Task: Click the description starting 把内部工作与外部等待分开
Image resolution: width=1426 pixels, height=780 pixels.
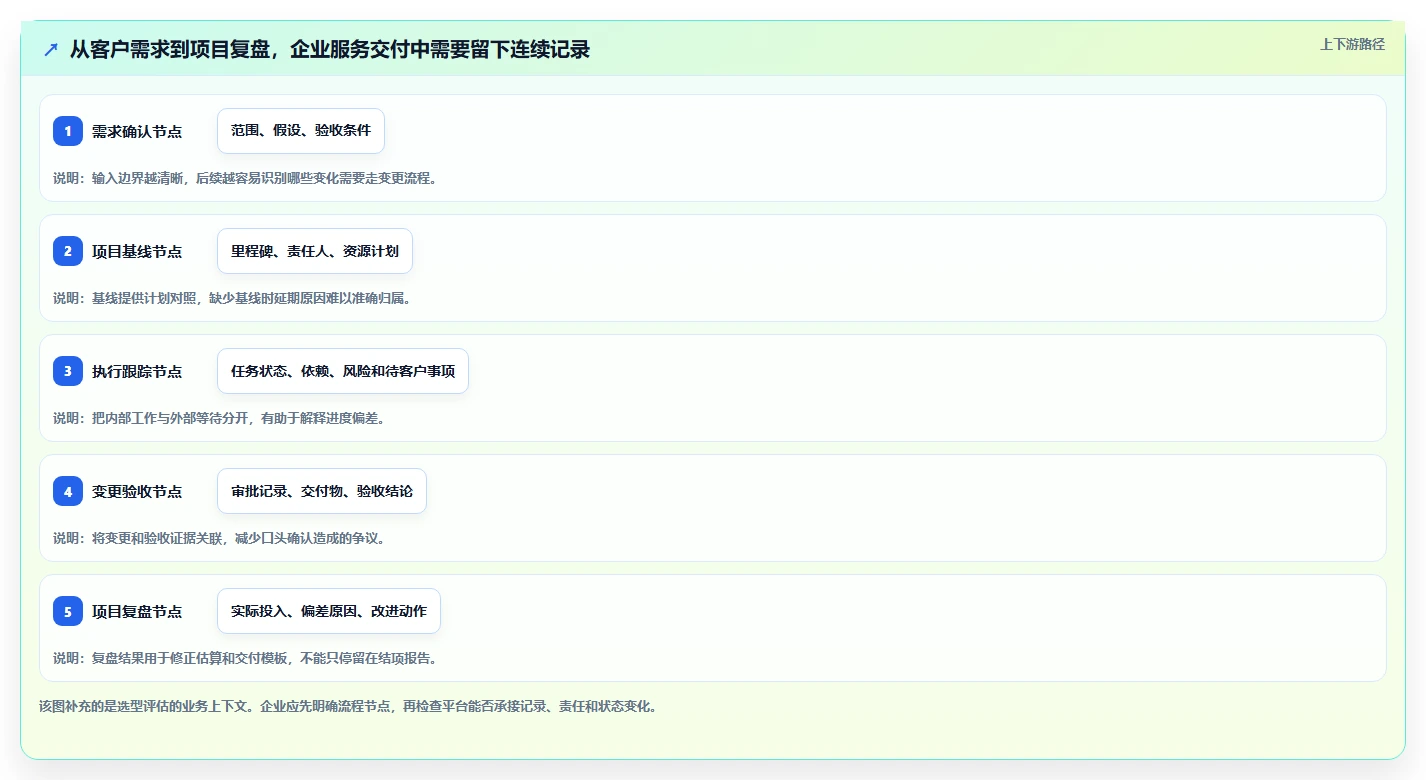Action: click(219, 418)
